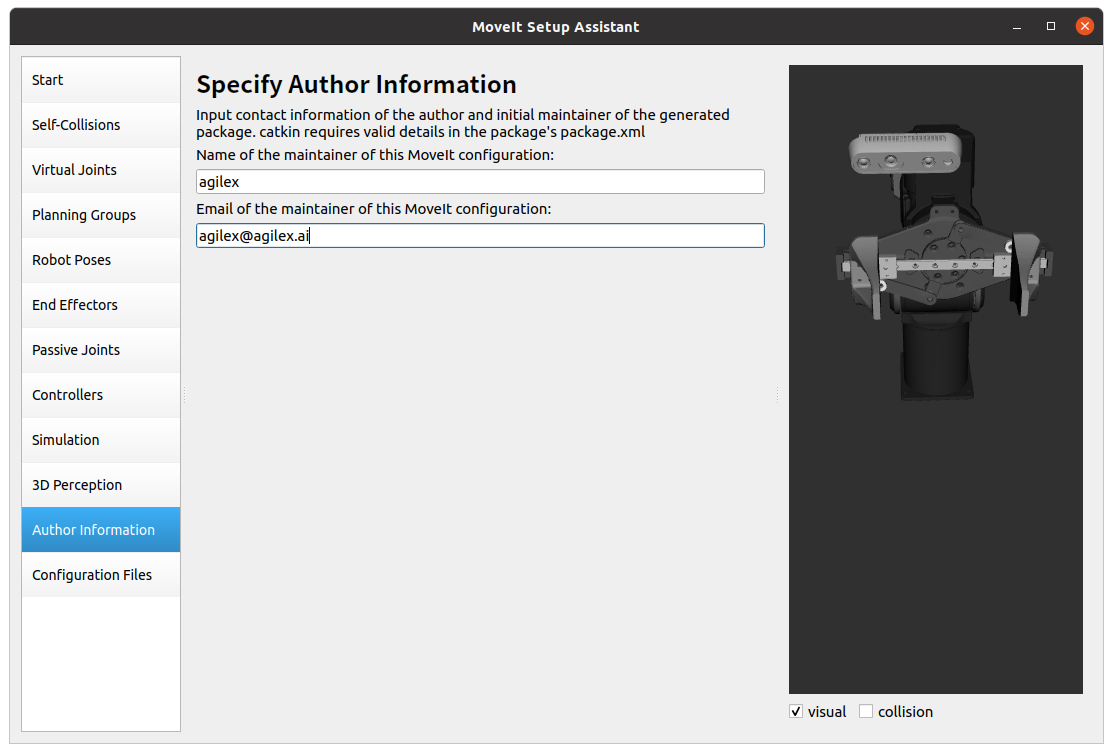Maximize the MoveIt Setup Assistant window
This screenshot has width=1113, height=753.
point(1051,27)
